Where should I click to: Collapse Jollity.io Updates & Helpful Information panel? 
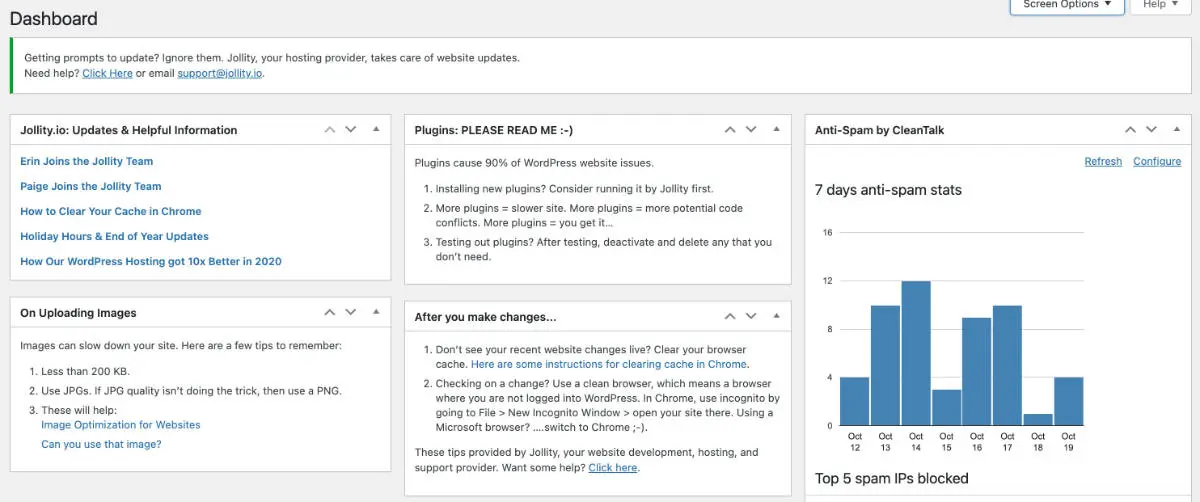point(376,130)
